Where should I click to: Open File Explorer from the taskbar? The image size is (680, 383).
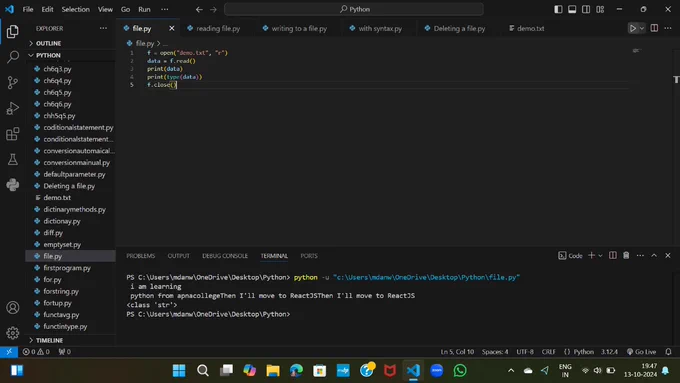coord(273,370)
